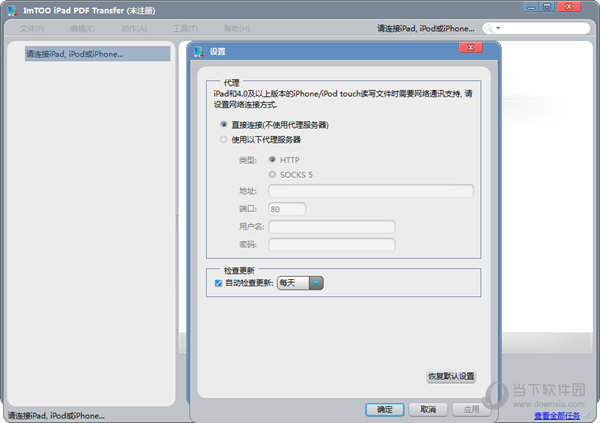600x423 pixels.
Task: Select direct connection radio button
Action: (x=223, y=124)
